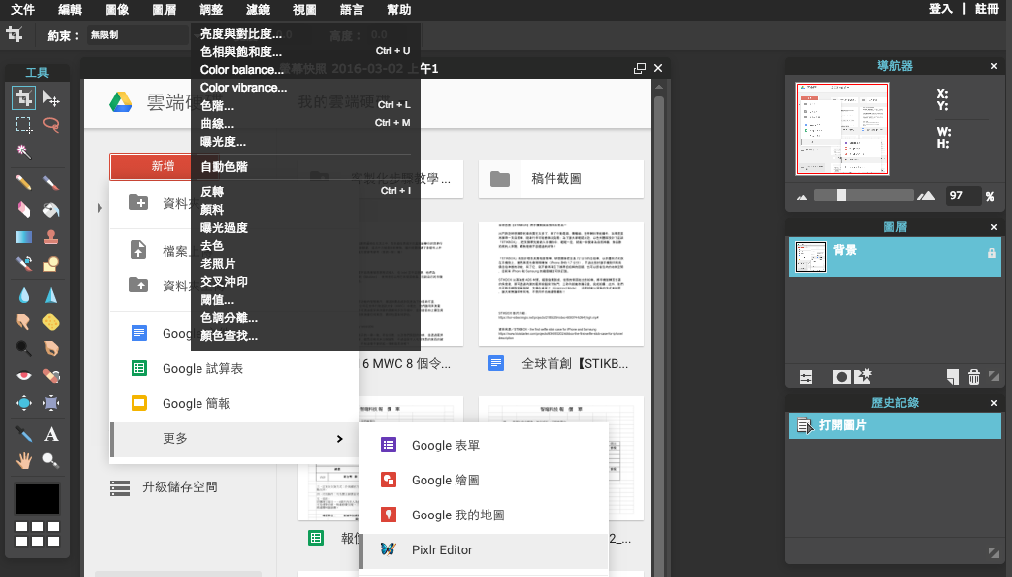Select the Dodge tool
Image resolution: width=1012 pixels, height=577 pixels.
(x=24, y=349)
